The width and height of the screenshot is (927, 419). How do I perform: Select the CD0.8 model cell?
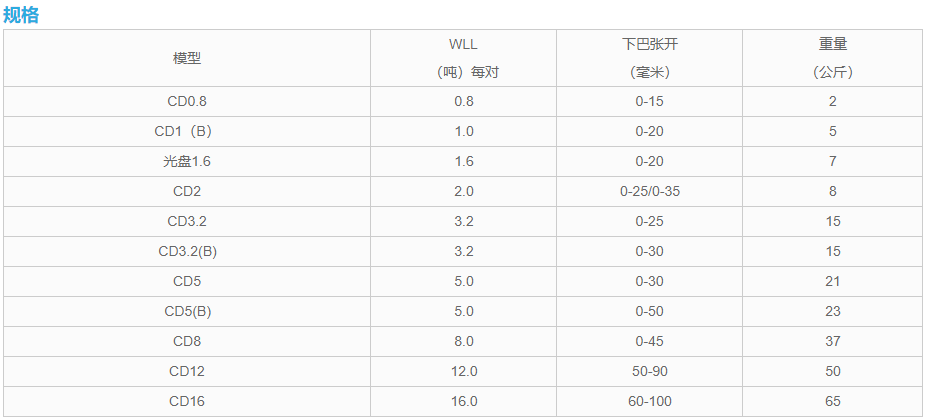click(187, 101)
